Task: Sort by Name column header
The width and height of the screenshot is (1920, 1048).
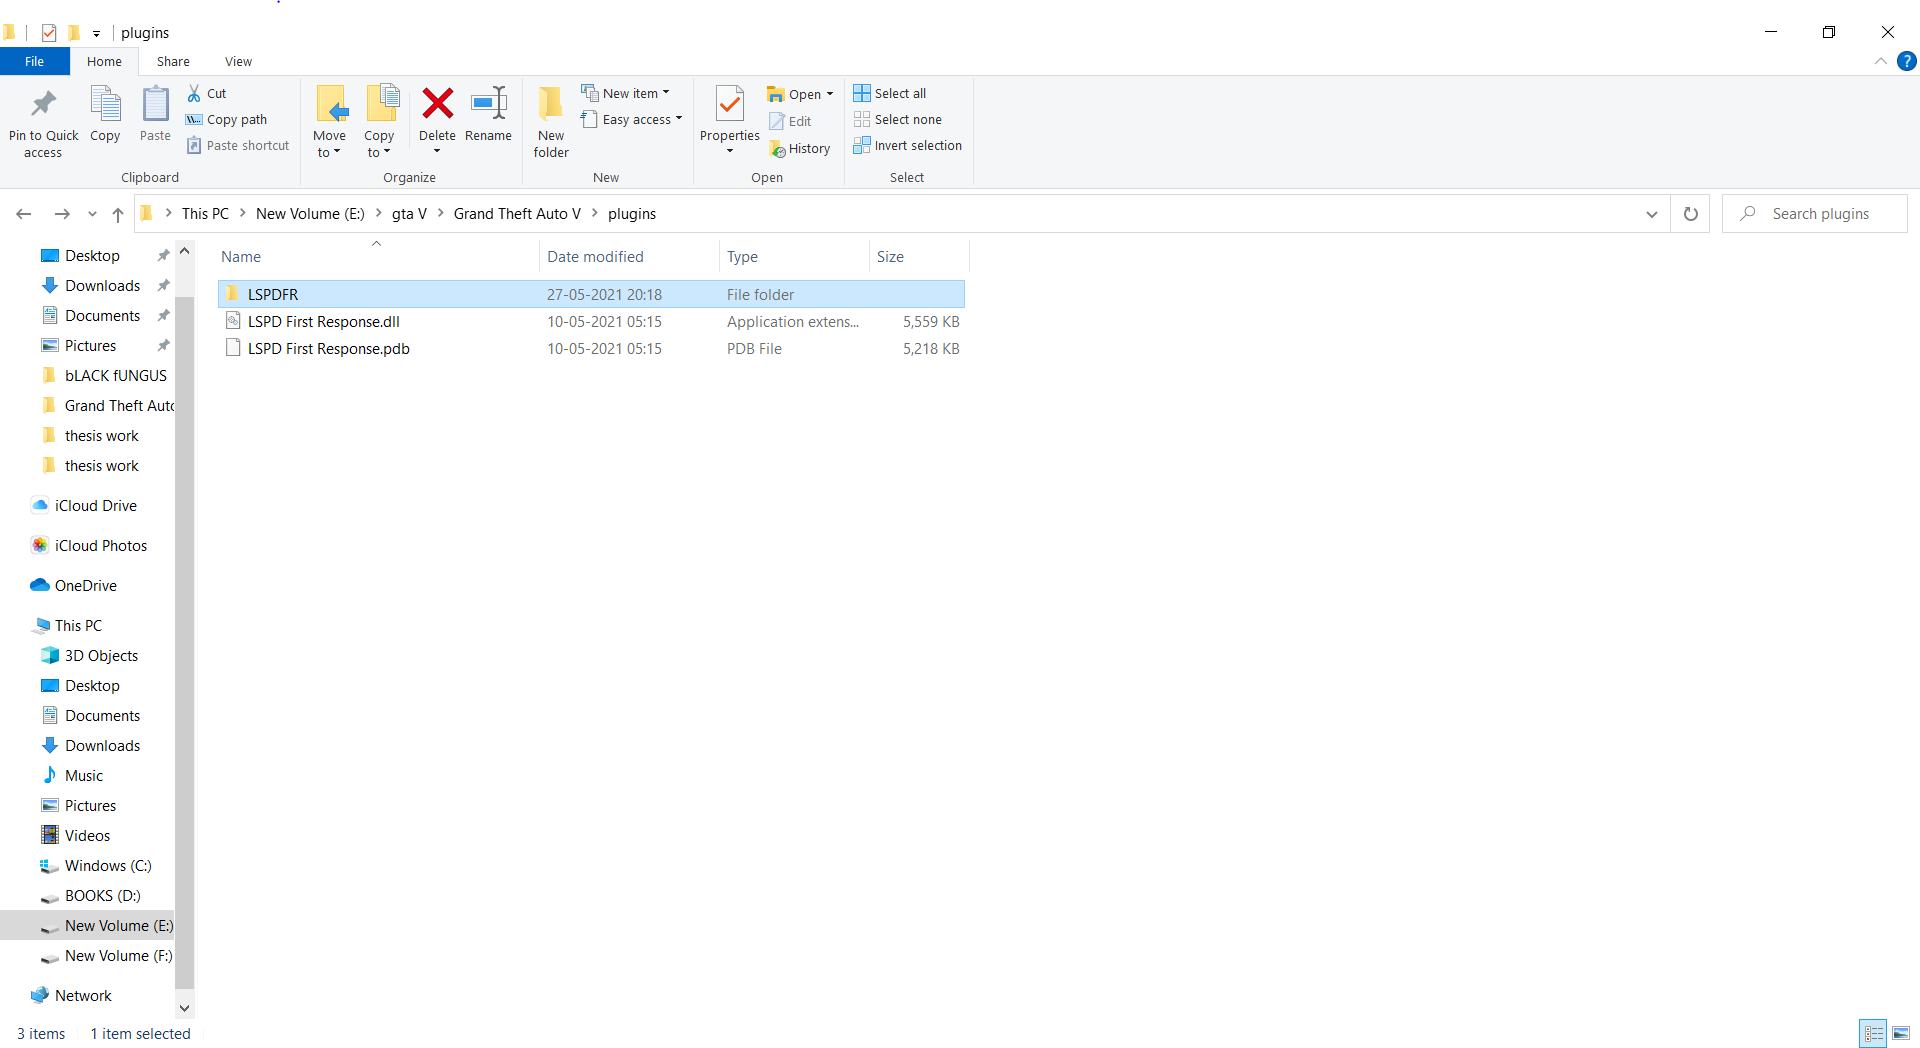Action: [x=377, y=257]
